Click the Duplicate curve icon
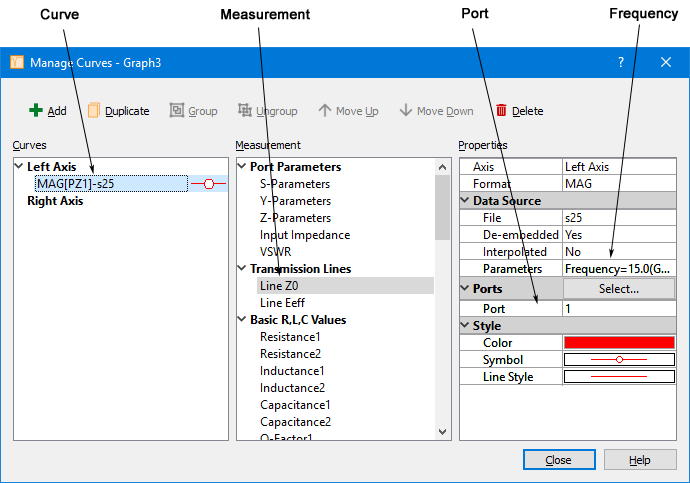 pos(94,110)
